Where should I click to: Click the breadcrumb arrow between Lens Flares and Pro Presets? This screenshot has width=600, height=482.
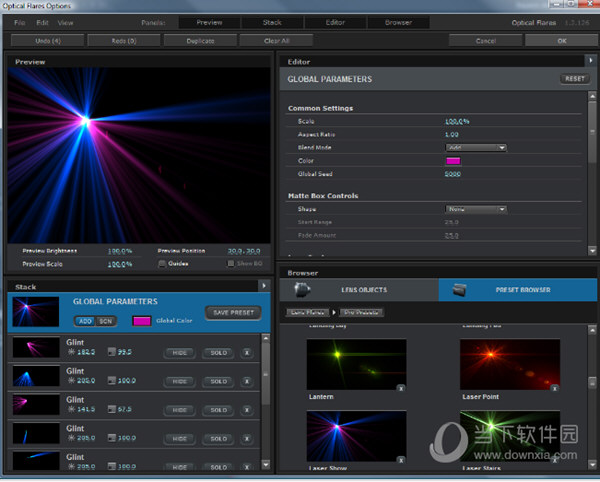point(334,313)
